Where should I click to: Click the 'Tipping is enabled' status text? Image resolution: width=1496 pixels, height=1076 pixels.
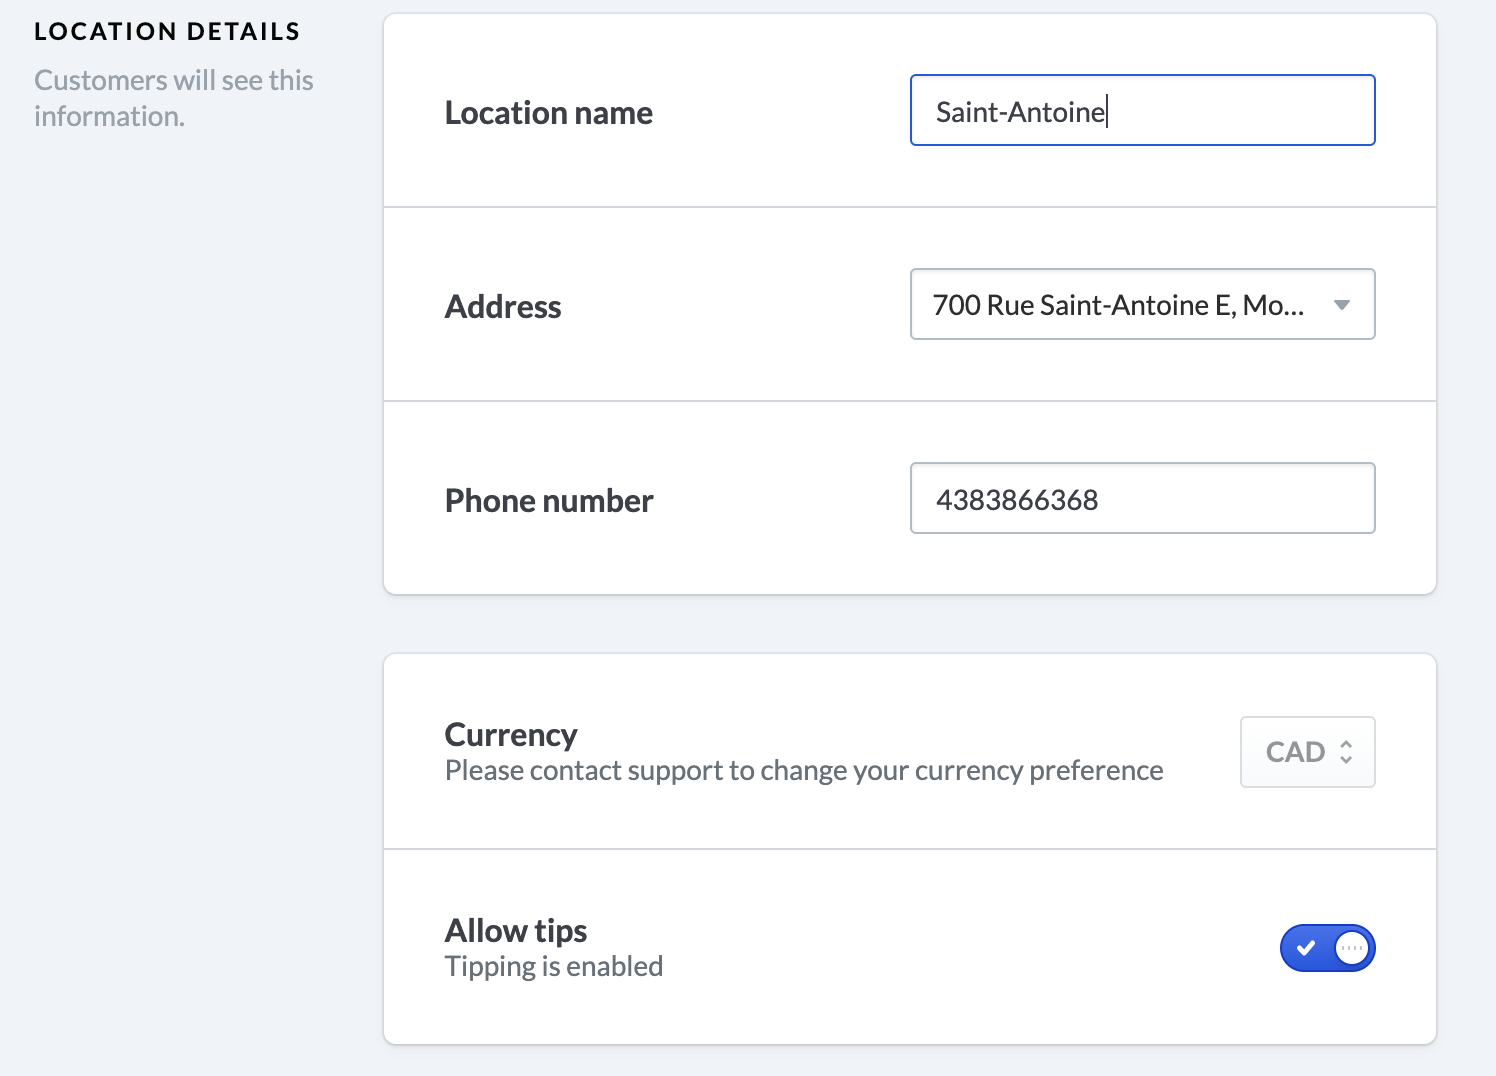pos(553,967)
